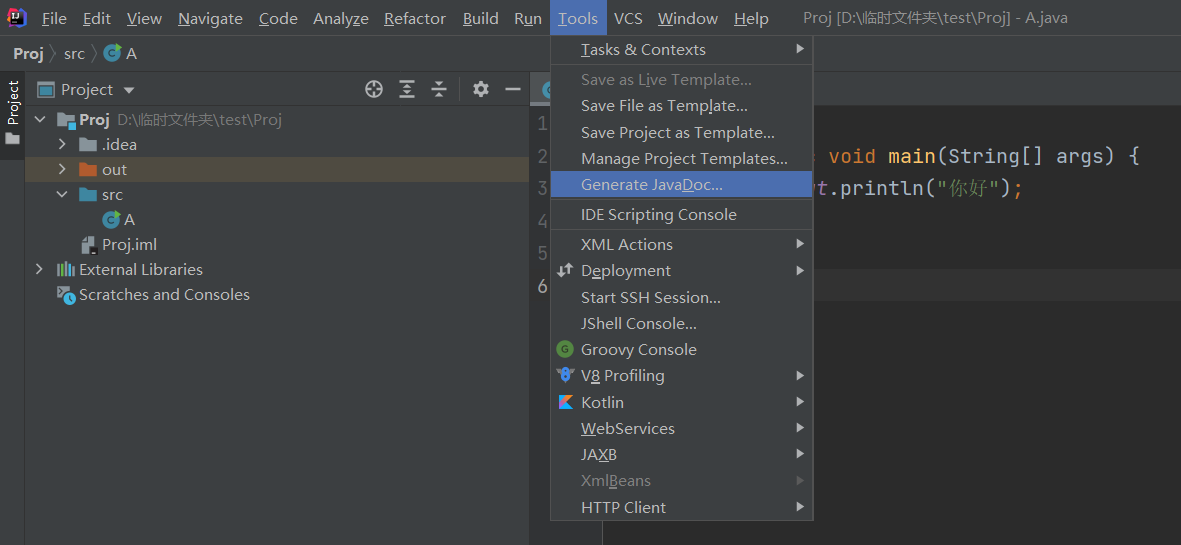The height and width of the screenshot is (545, 1181).
Task: Open the HTTP Client submenu
Action: click(682, 507)
